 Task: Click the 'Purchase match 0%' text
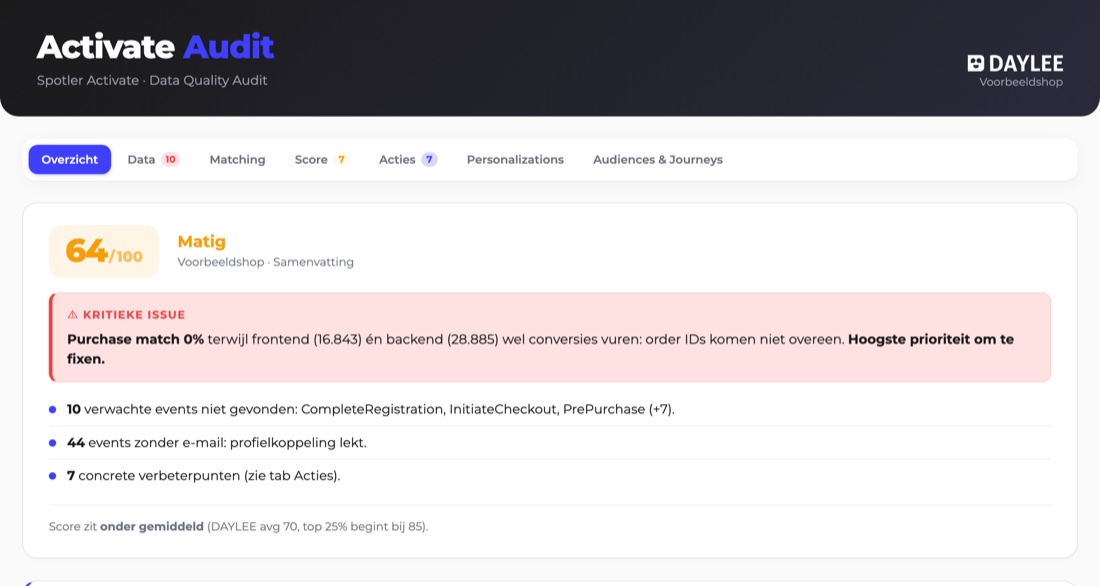coord(135,339)
